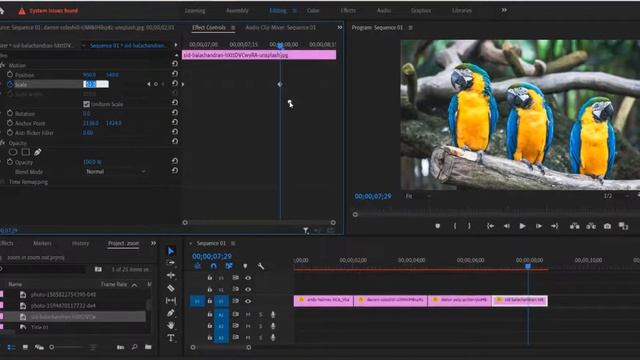
Task: Reset the Rotation parameter
Action: 175,113
